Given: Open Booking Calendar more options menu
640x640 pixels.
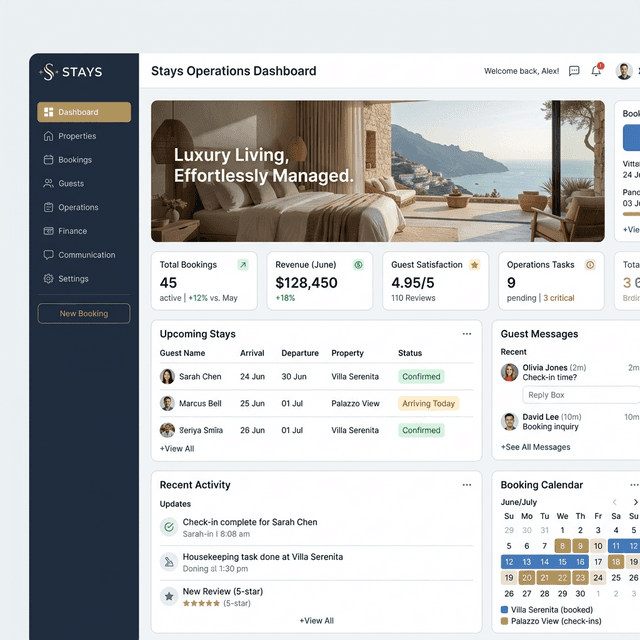Looking at the screenshot, I should click(634, 485).
